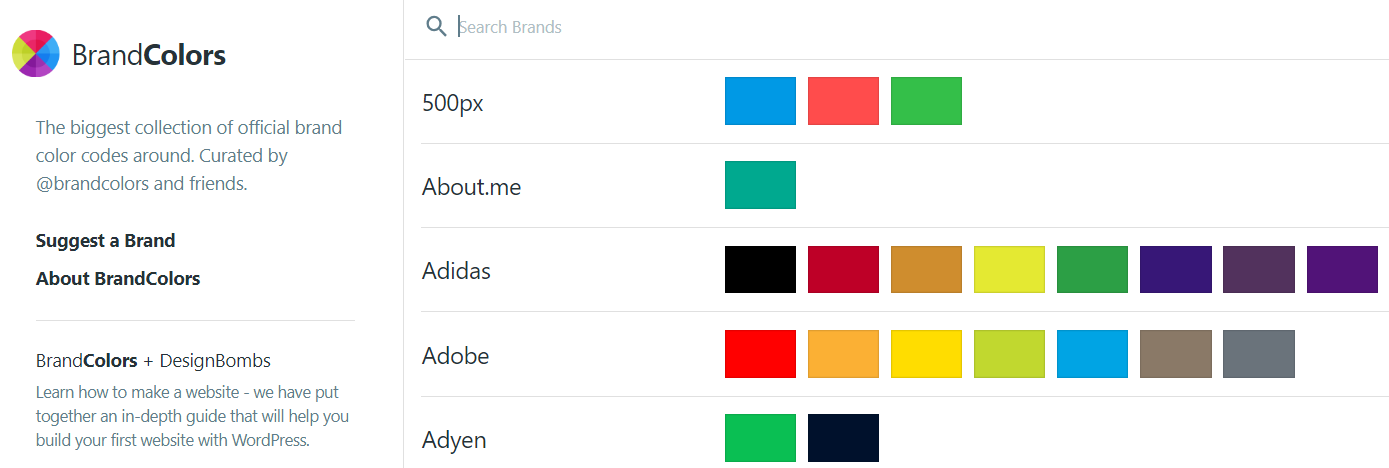Click the BrandColors colorful logo icon

(x=36, y=53)
